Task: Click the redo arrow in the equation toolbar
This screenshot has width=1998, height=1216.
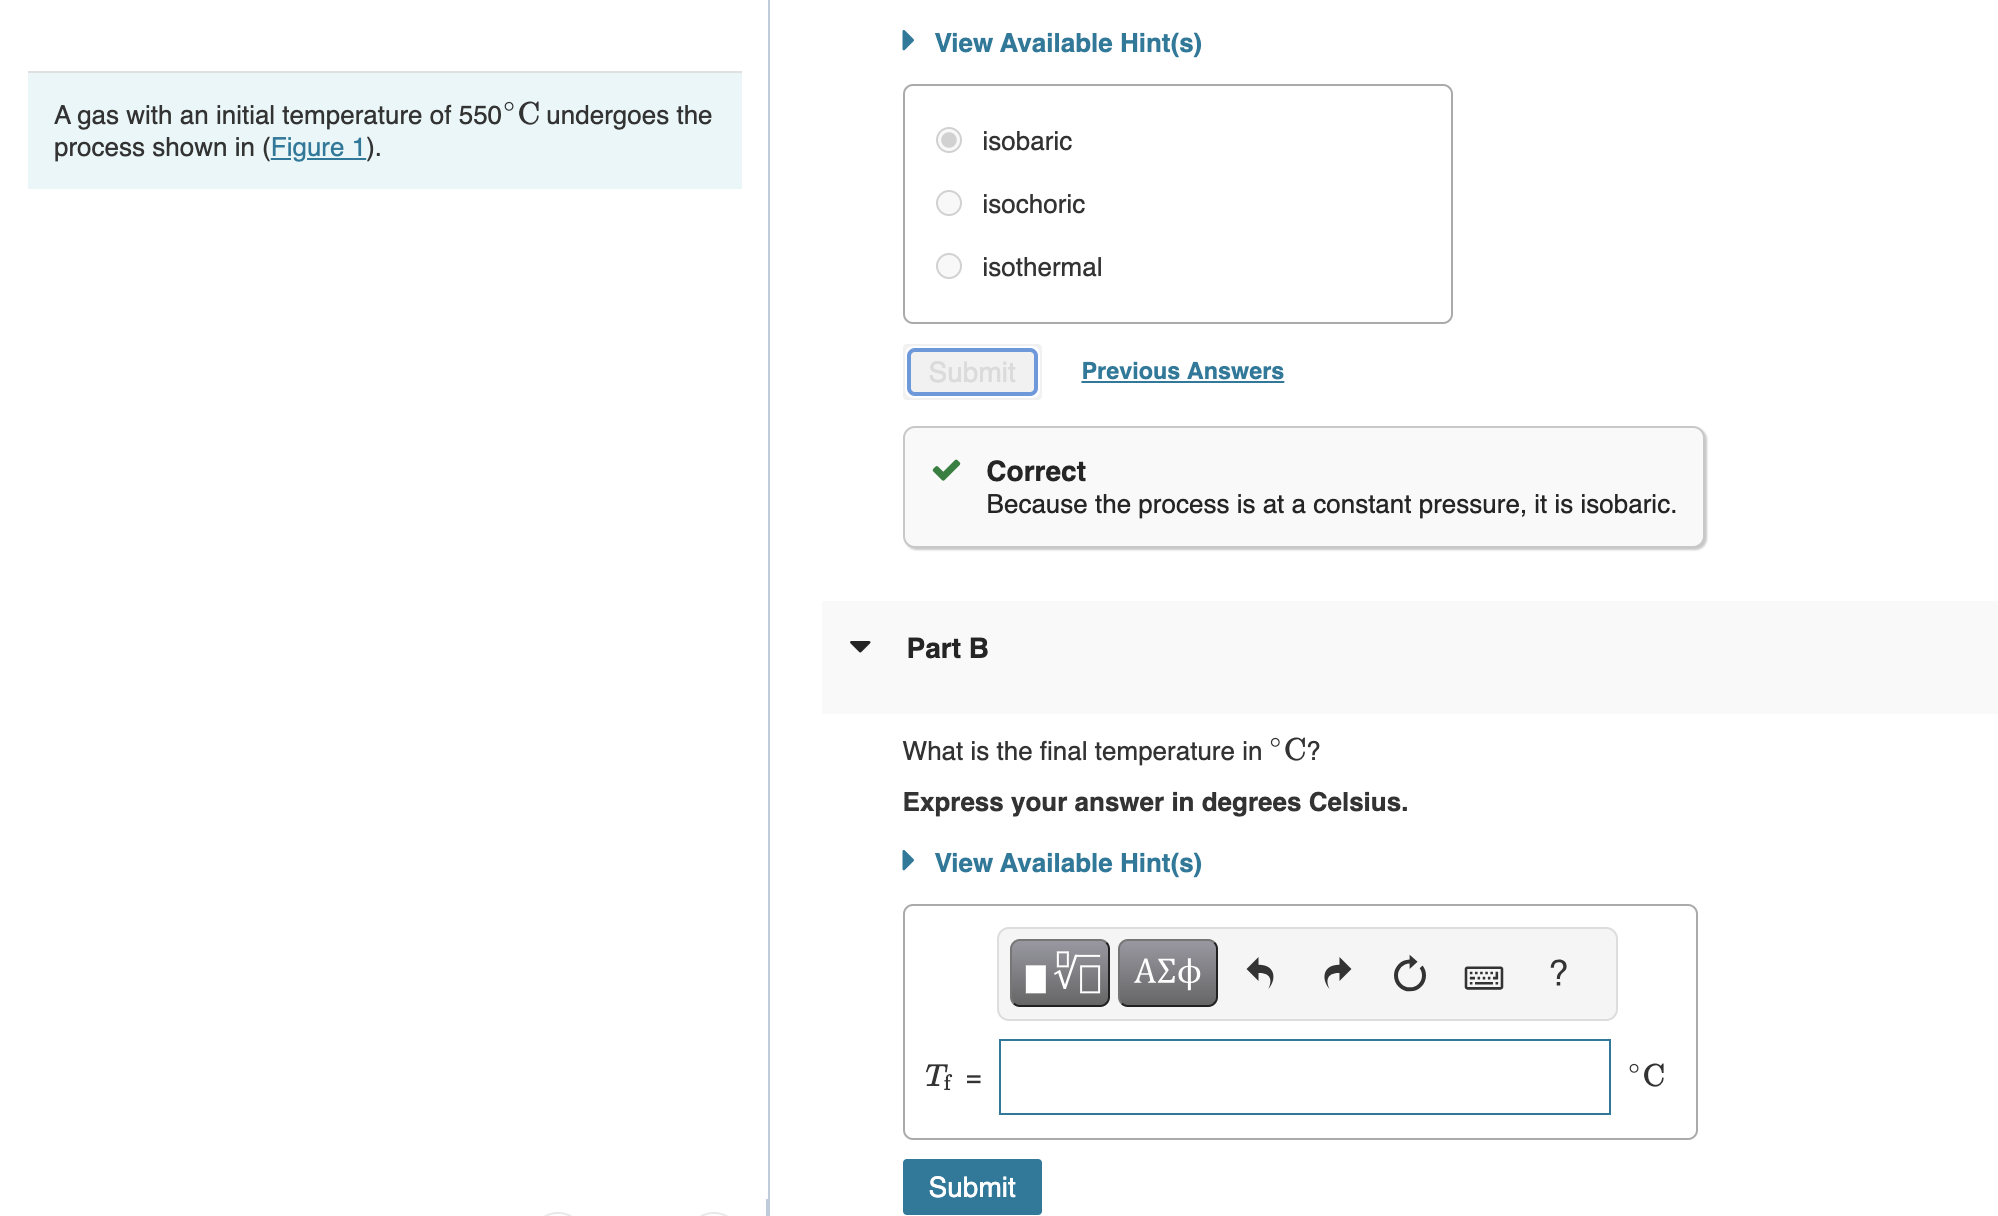Action: click(1335, 971)
